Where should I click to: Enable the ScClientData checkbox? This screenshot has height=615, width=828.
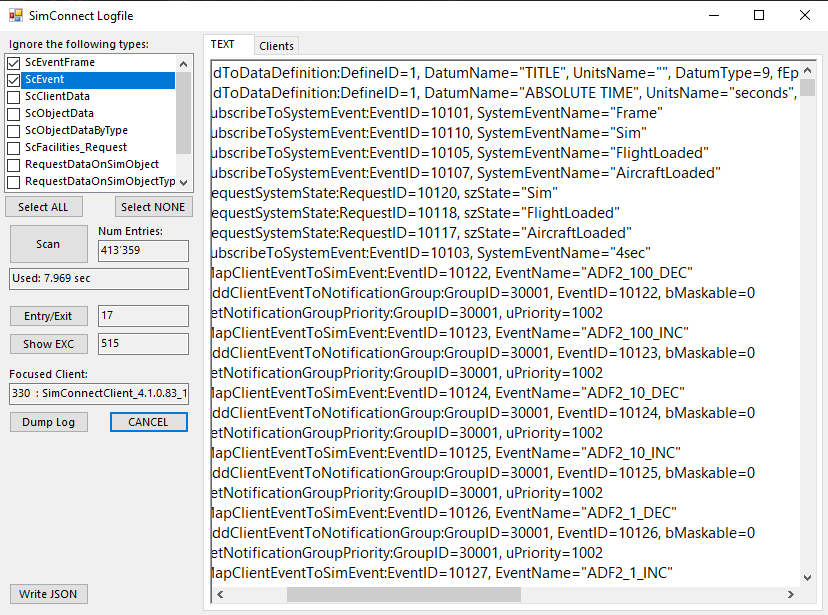point(14,97)
